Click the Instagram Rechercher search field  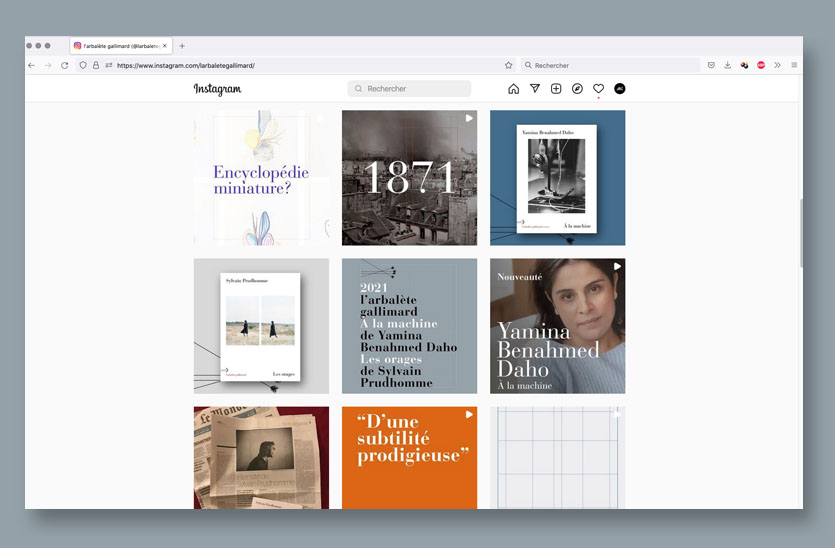409,89
